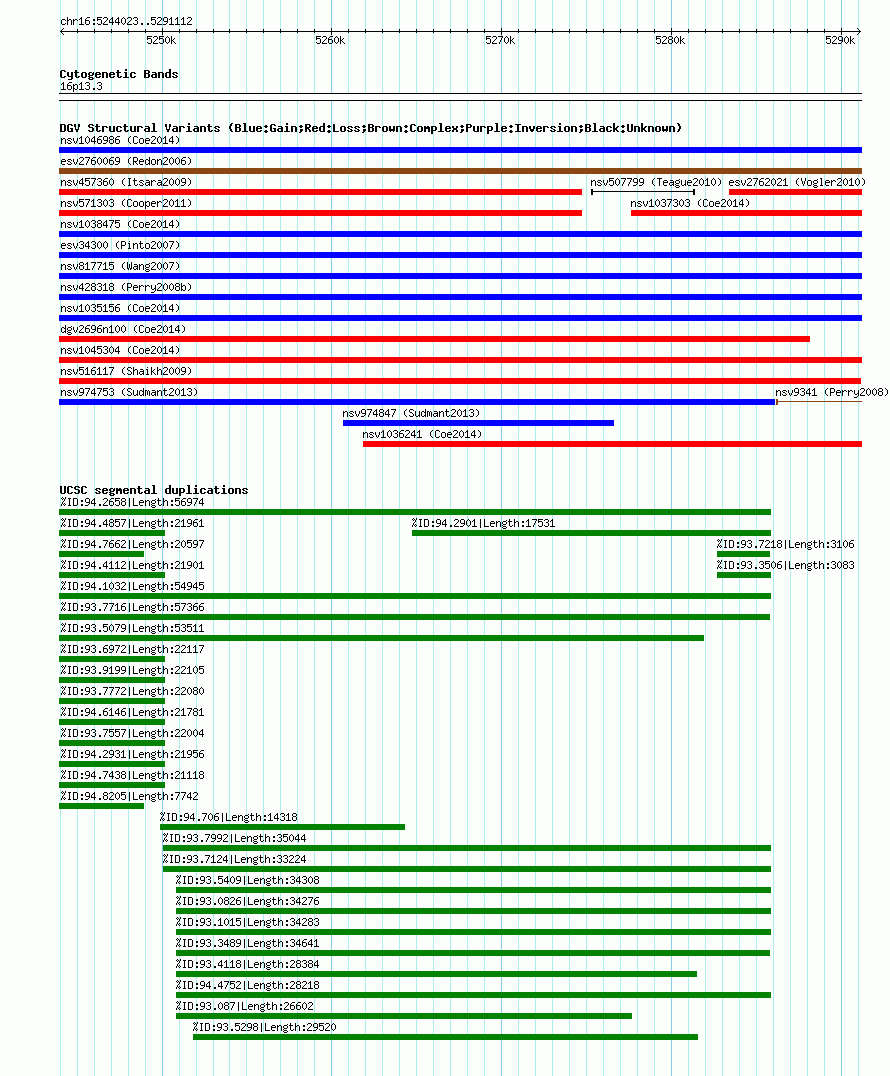Select duplication %ID:93.3489 Length:34641
This screenshot has width=890, height=1076.
click(247, 944)
